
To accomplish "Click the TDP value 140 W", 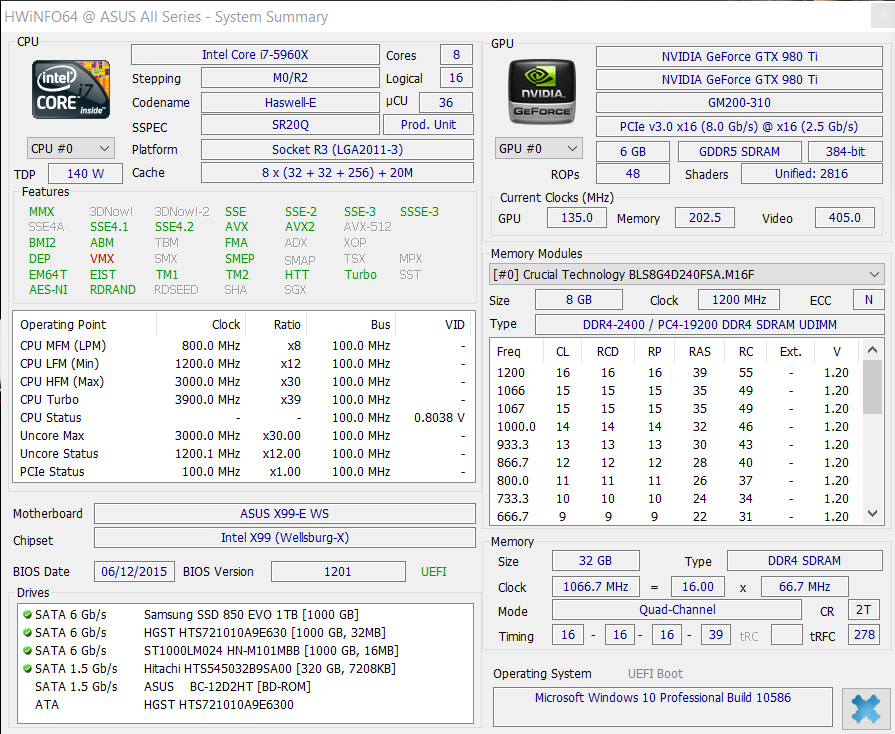I will pyautogui.click(x=85, y=174).
